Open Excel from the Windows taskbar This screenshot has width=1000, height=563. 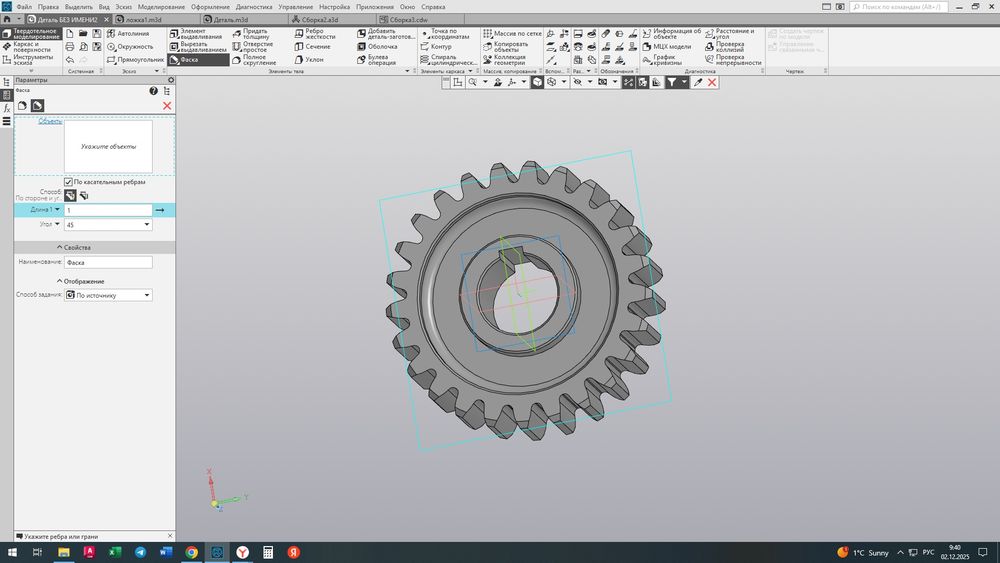[115, 552]
